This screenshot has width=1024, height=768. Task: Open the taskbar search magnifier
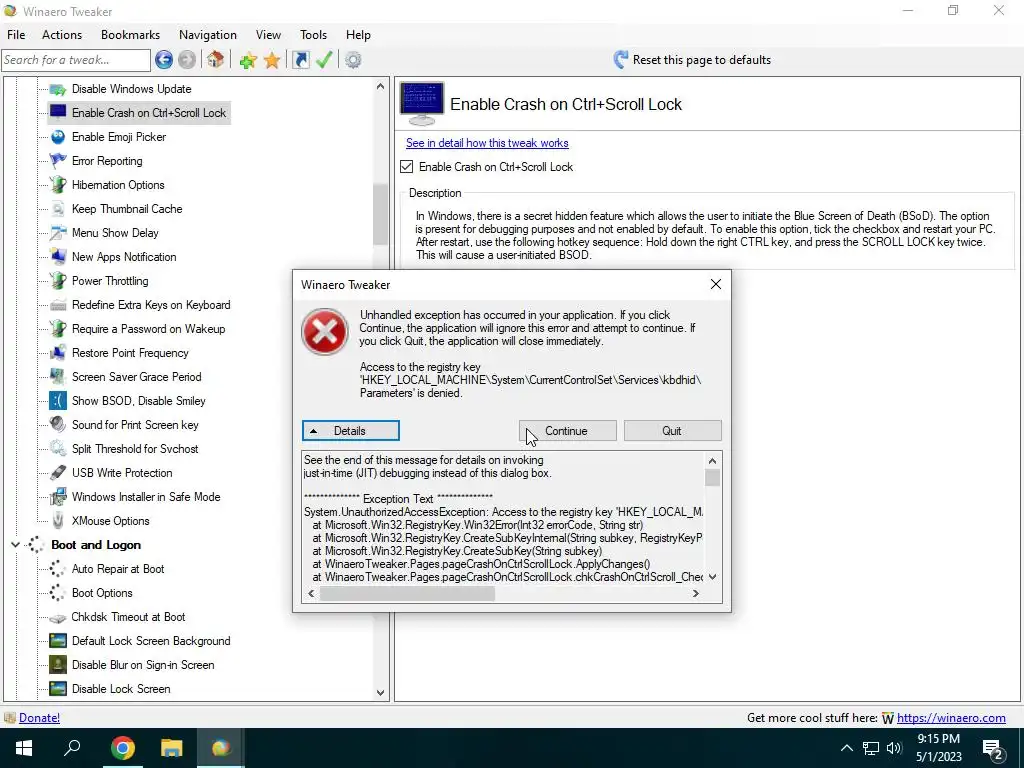[x=72, y=747]
